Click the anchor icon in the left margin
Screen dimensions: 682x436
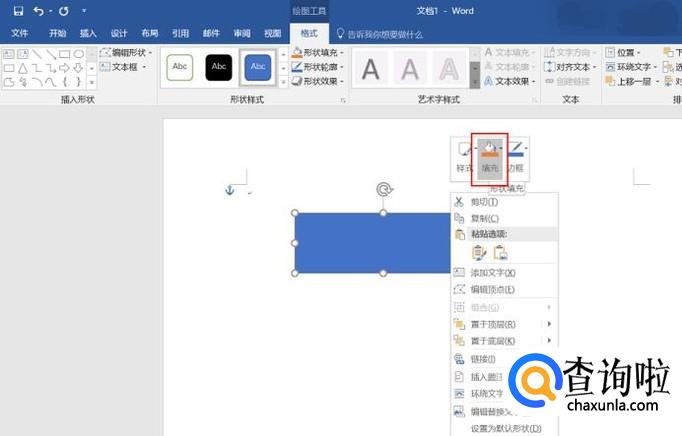tap(230, 190)
